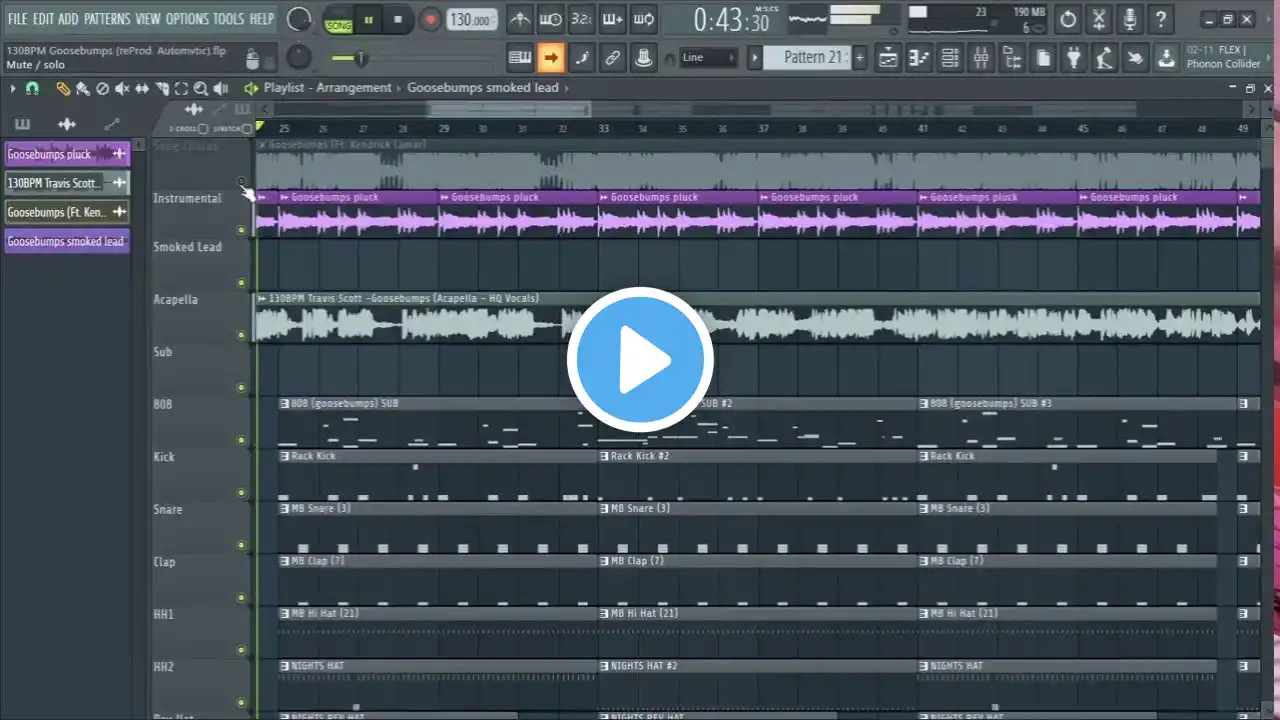Viewport: 1280px width, 720px height.
Task: Adjust the master volume knob
Action: (298, 19)
